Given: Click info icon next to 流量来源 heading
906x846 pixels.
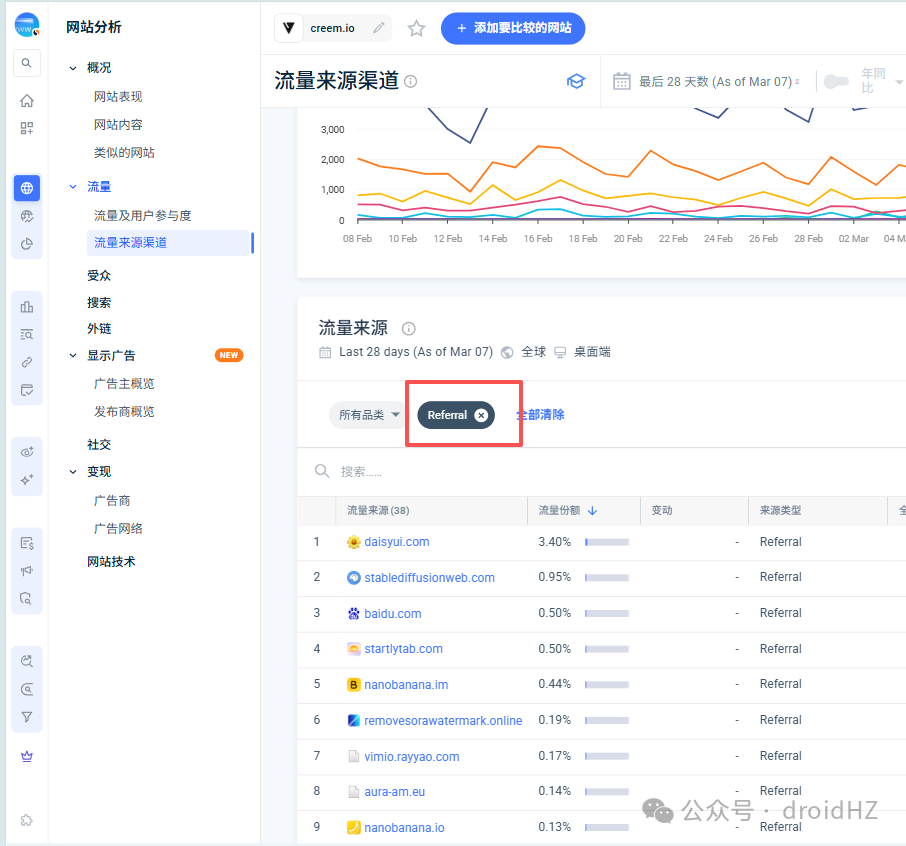Looking at the screenshot, I should pos(409,329).
